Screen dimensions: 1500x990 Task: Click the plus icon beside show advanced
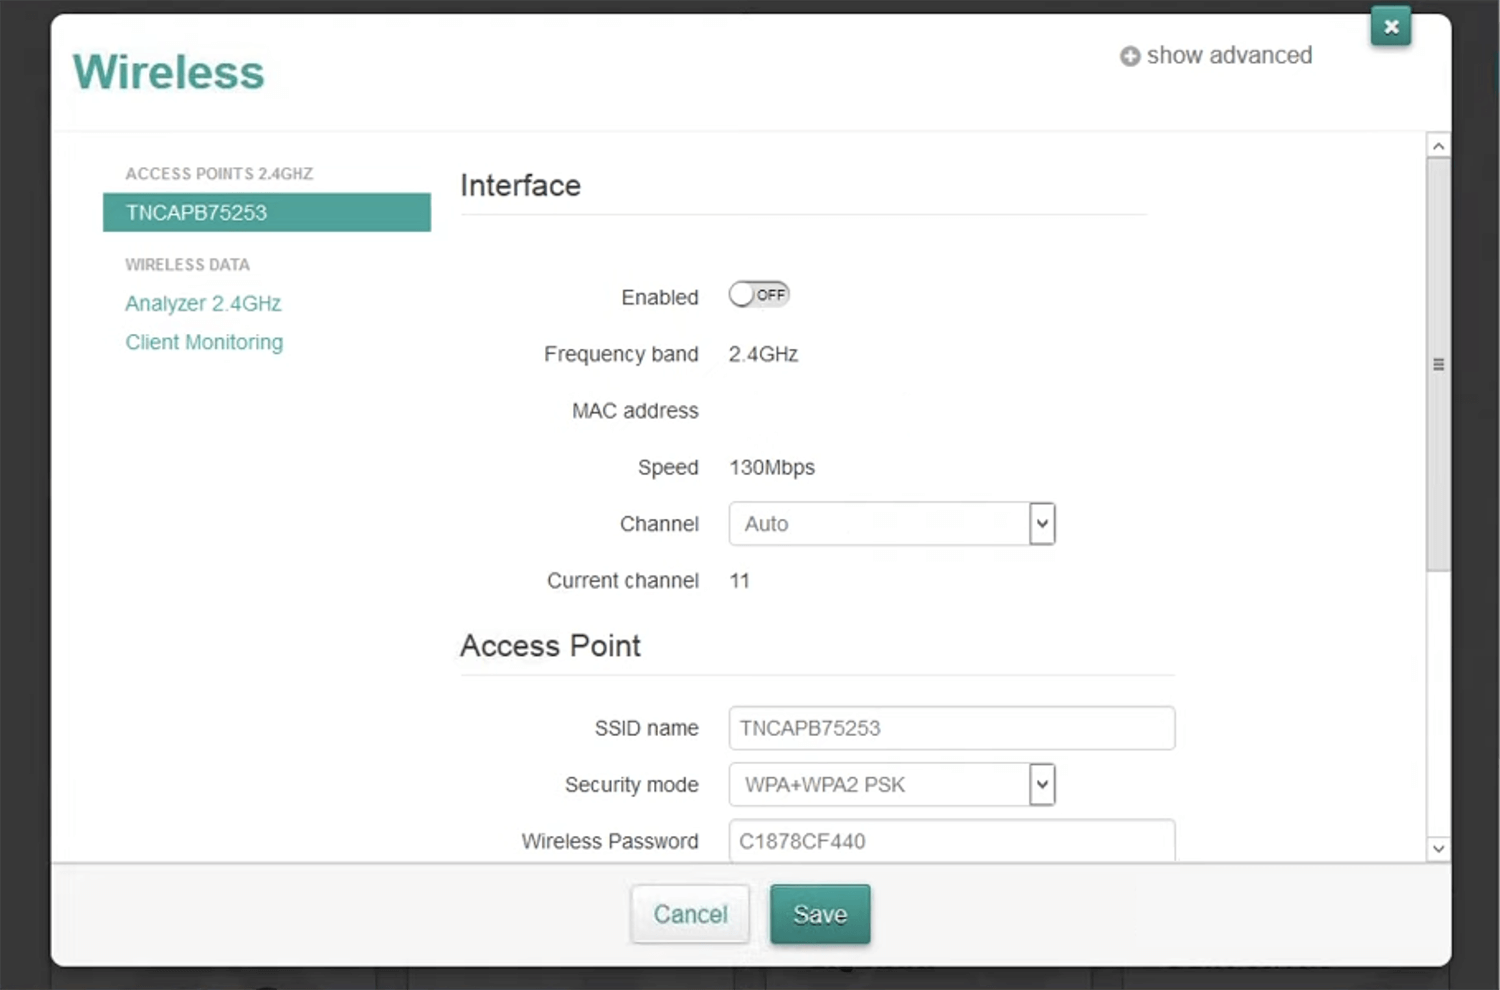click(x=1130, y=57)
